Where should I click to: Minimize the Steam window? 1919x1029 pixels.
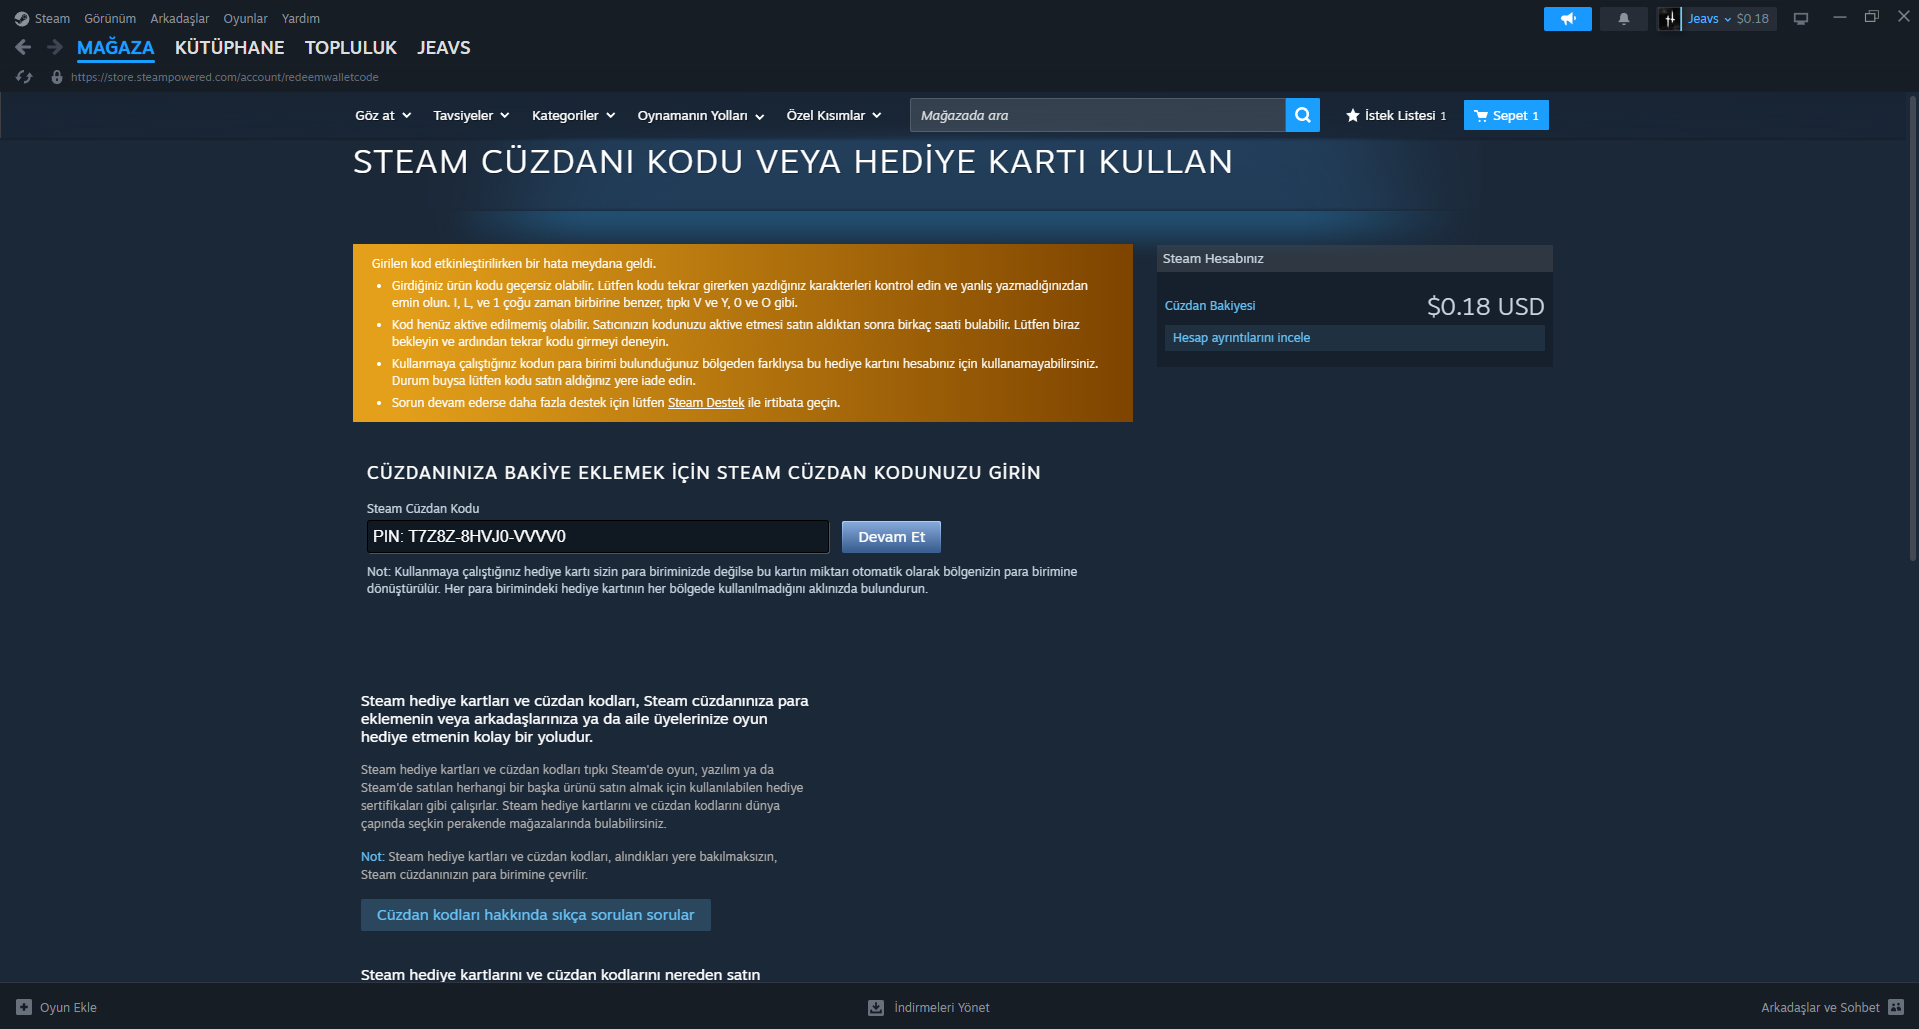pyautogui.click(x=1839, y=17)
